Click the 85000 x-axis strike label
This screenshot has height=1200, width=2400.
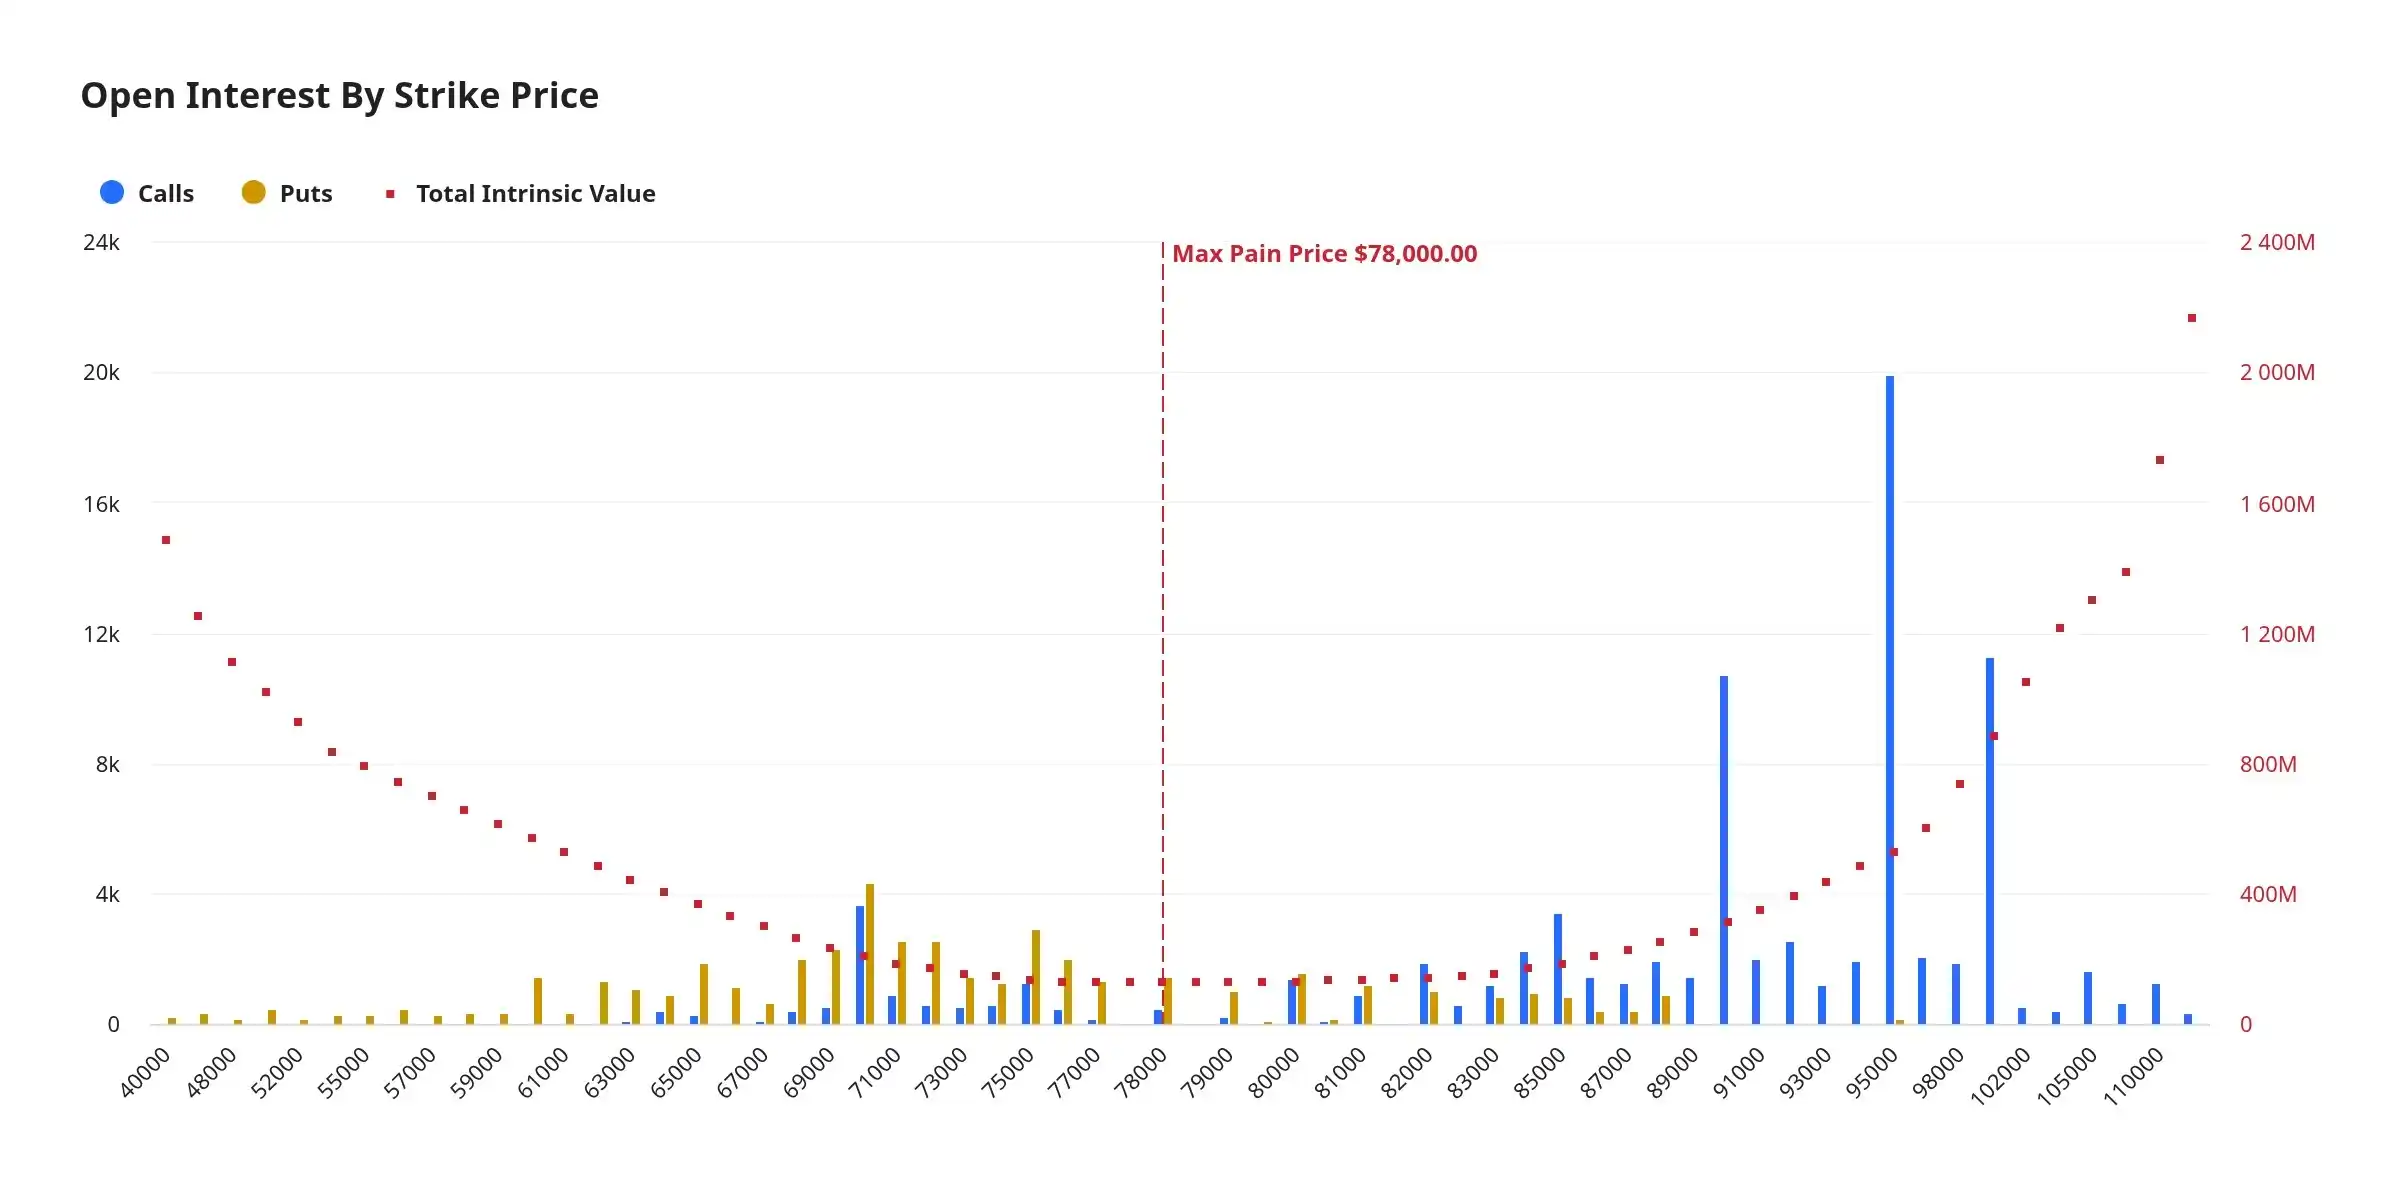pos(1540,1073)
